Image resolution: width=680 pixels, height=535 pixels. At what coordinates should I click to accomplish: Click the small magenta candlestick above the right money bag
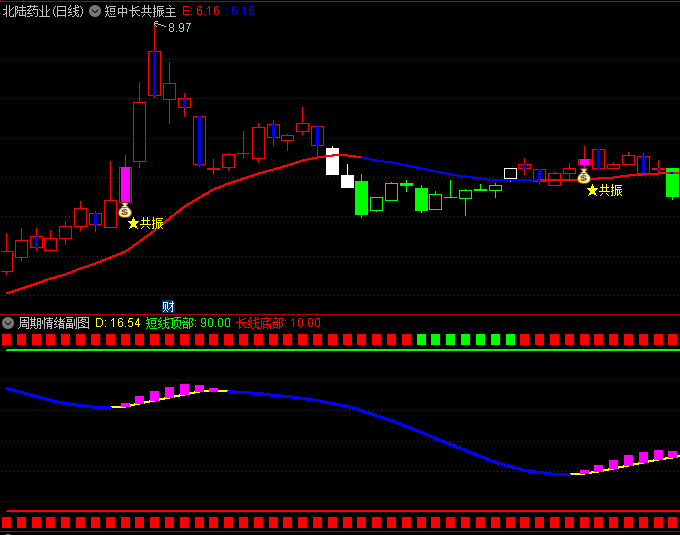coord(585,162)
